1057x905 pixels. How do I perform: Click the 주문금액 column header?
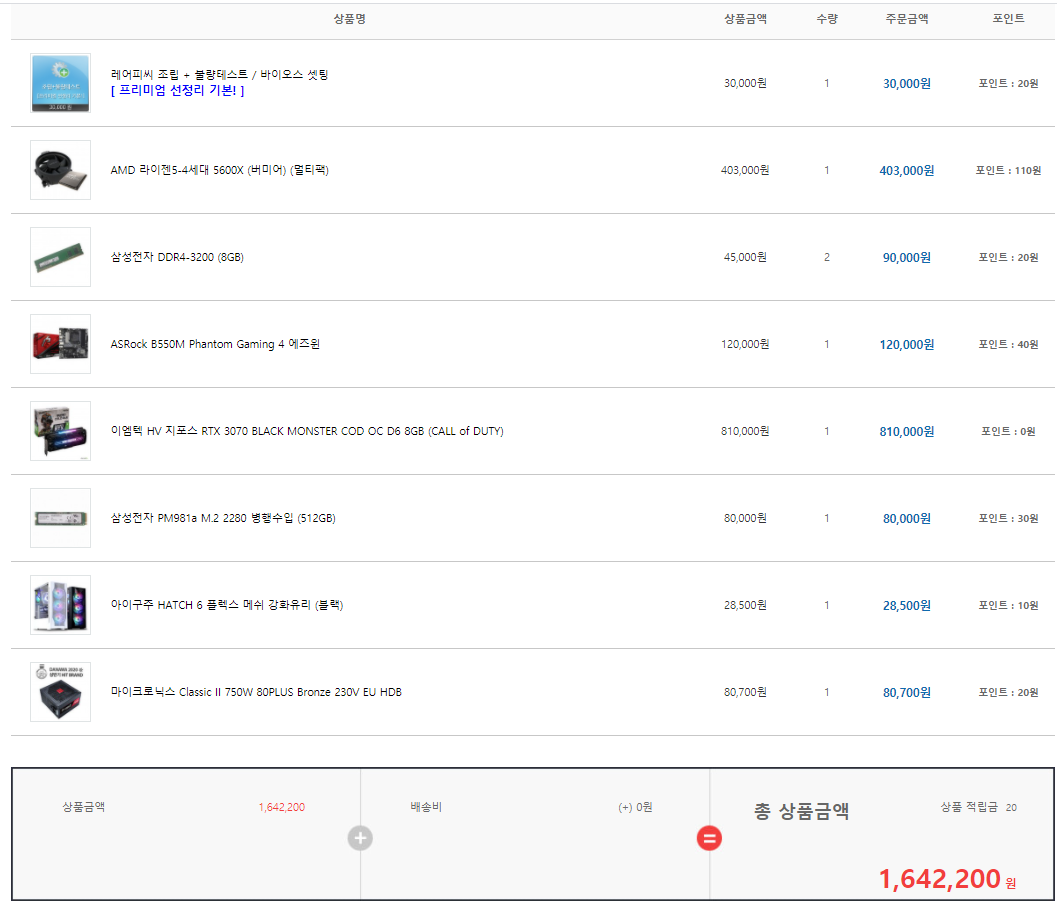[907, 19]
